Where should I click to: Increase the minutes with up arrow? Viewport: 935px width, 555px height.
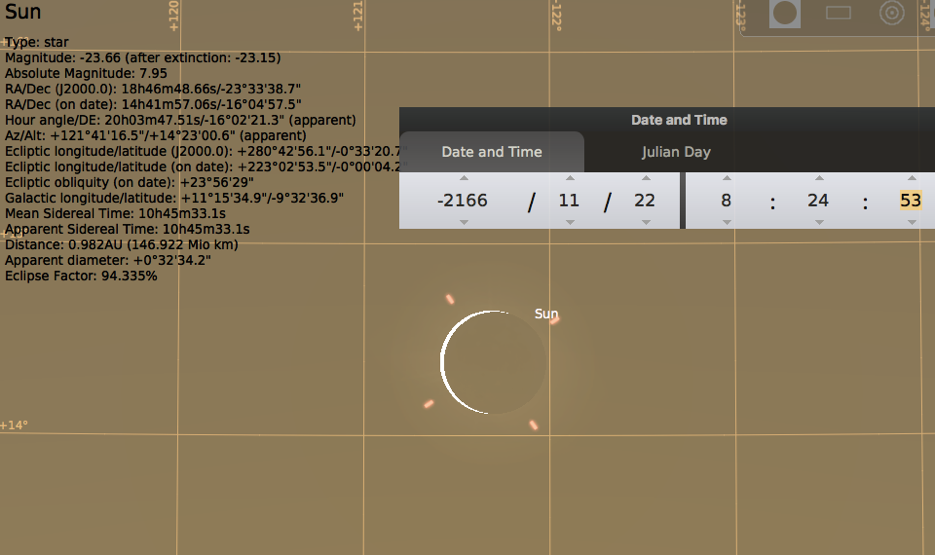coord(818,179)
